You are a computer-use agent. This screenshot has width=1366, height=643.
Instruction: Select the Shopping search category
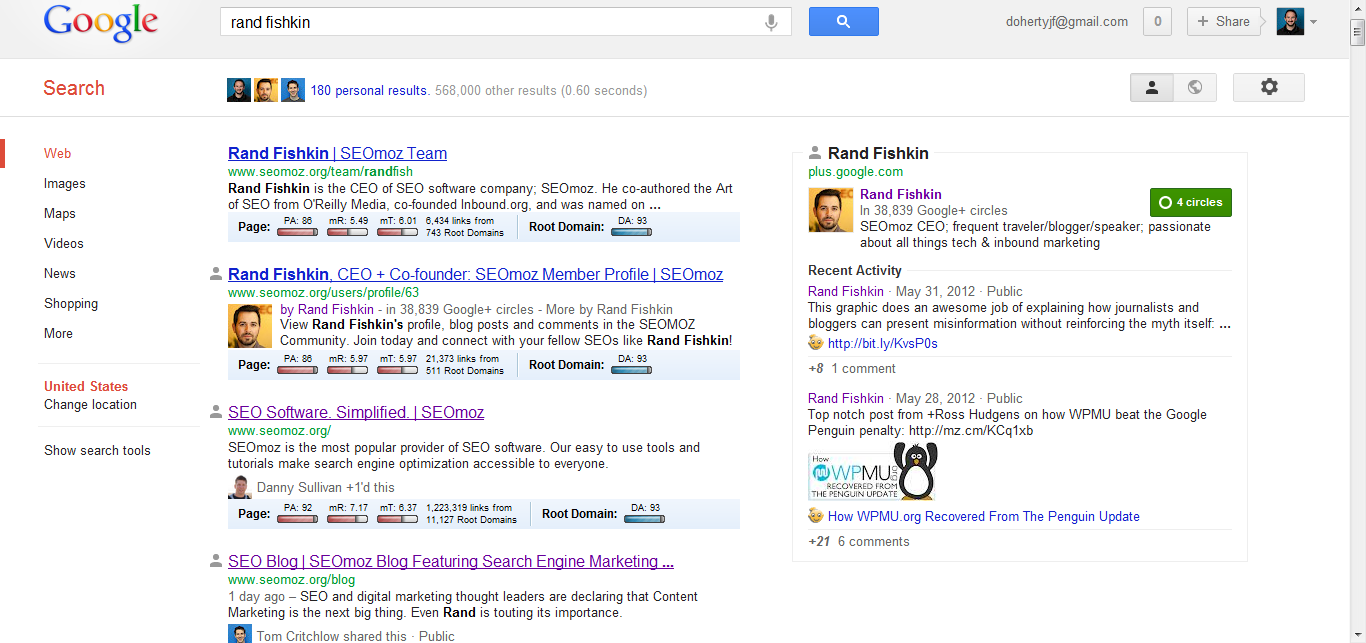[x=71, y=303]
